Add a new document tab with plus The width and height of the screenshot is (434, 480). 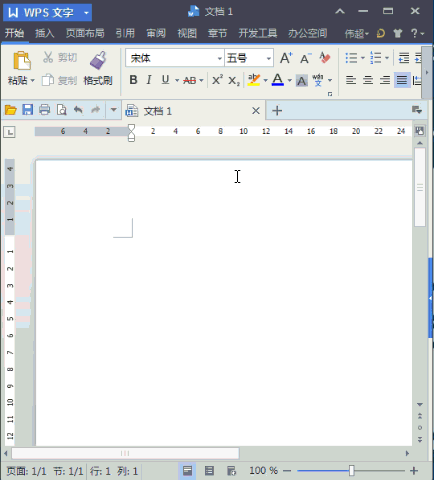pyautogui.click(x=277, y=110)
